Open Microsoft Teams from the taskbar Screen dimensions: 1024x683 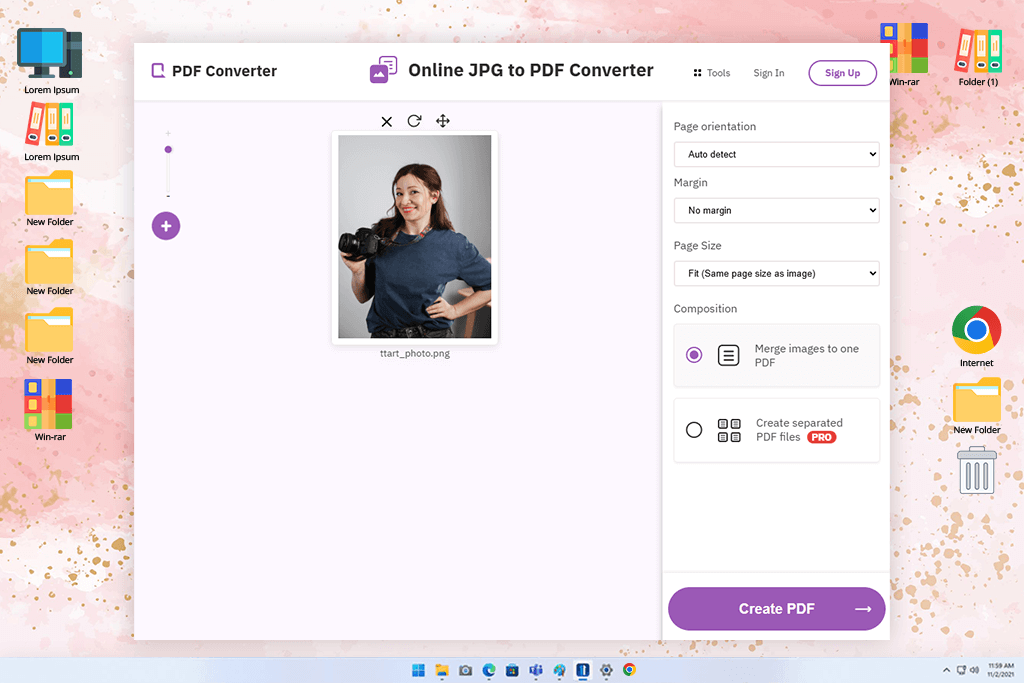point(536,670)
